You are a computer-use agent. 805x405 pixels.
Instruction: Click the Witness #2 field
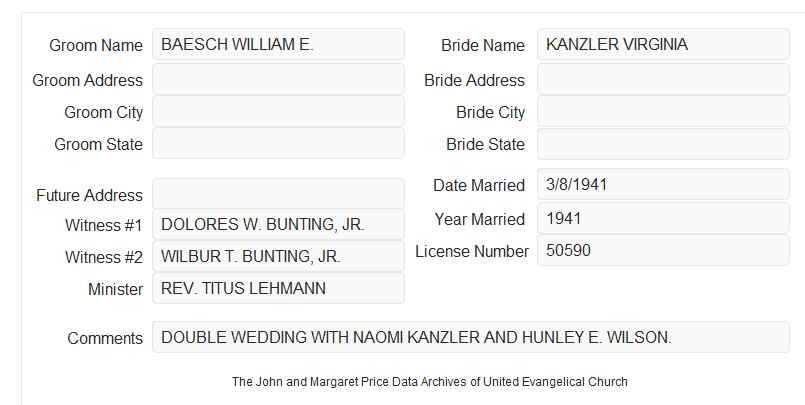coord(278,256)
